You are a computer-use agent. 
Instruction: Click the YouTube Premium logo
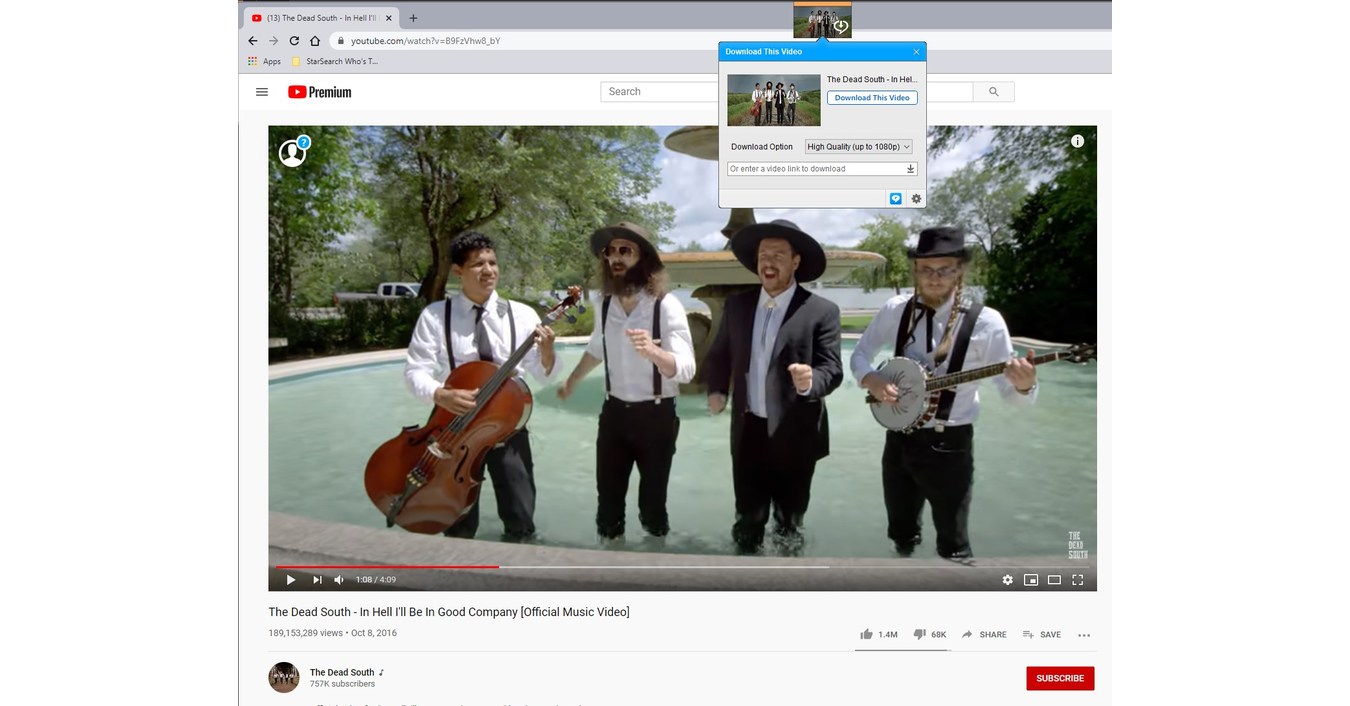[319, 91]
